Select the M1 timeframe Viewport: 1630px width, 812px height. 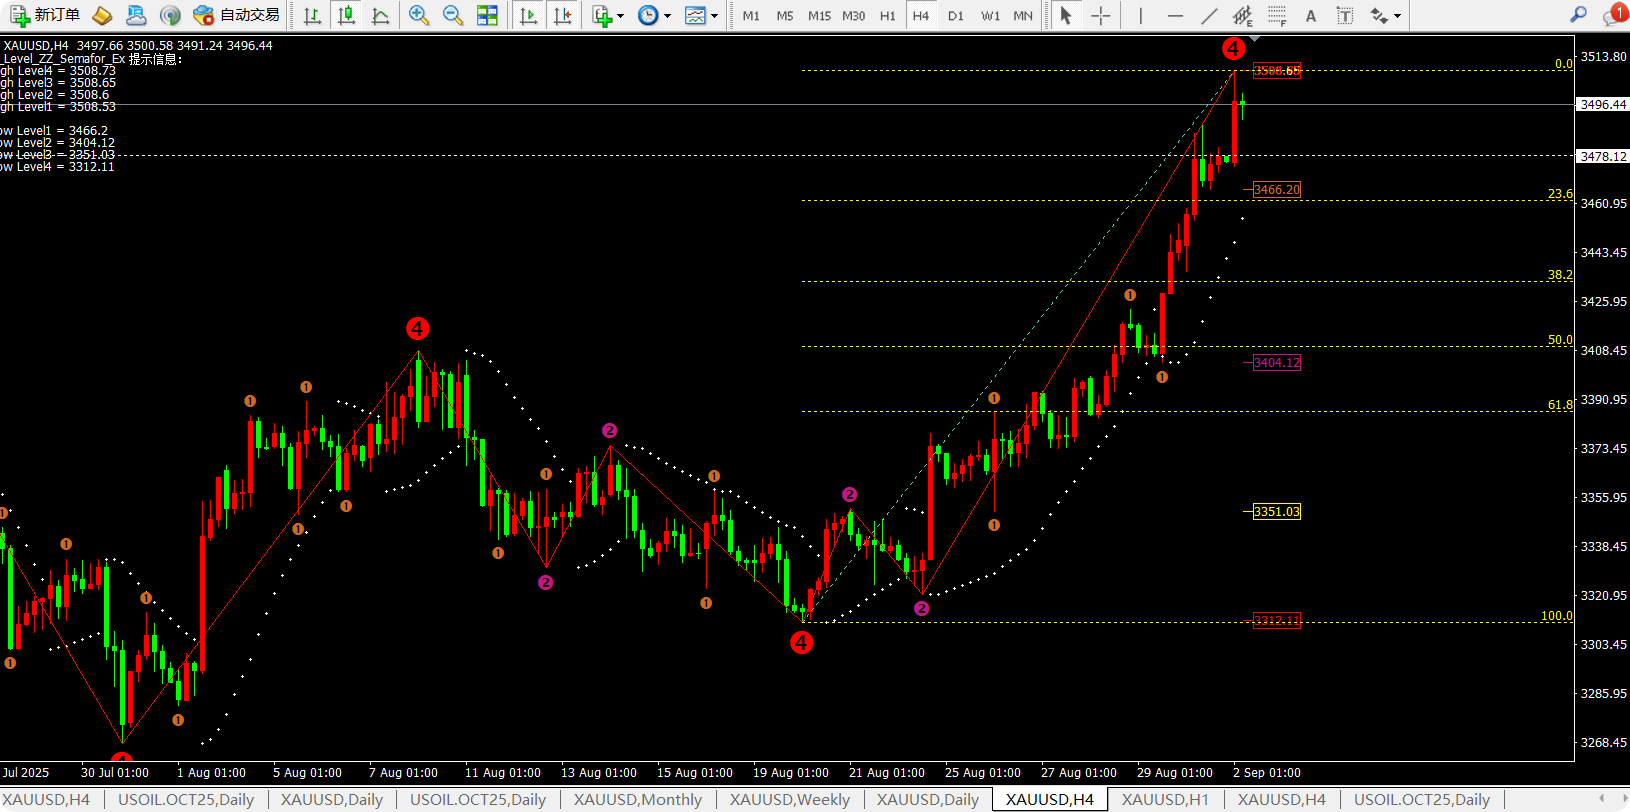coord(751,16)
